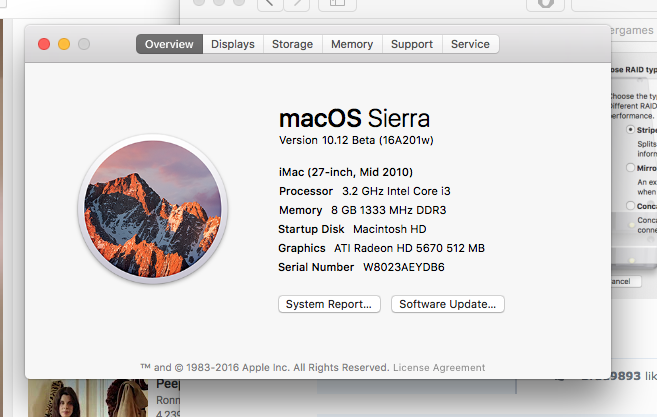The height and width of the screenshot is (417, 657).
Task: Click the startup disk name Macintosh HD
Action: click(390, 229)
